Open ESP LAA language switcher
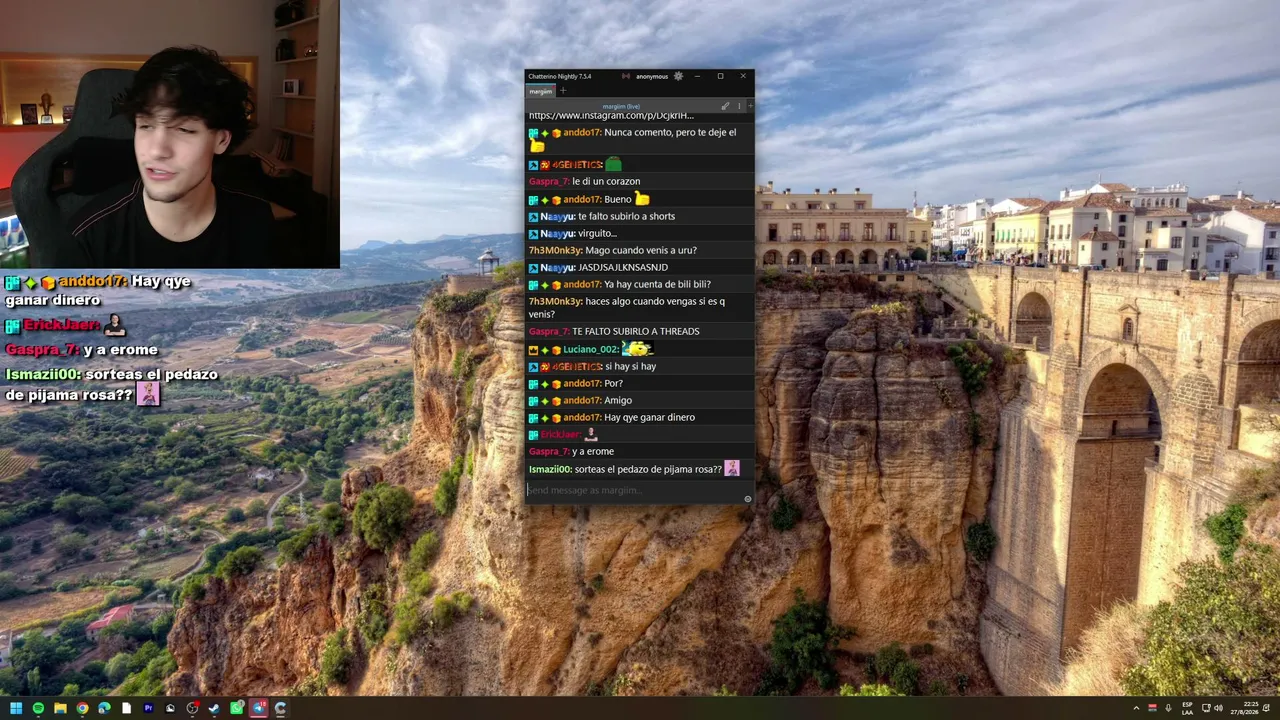1280x720 pixels. click(1187, 708)
